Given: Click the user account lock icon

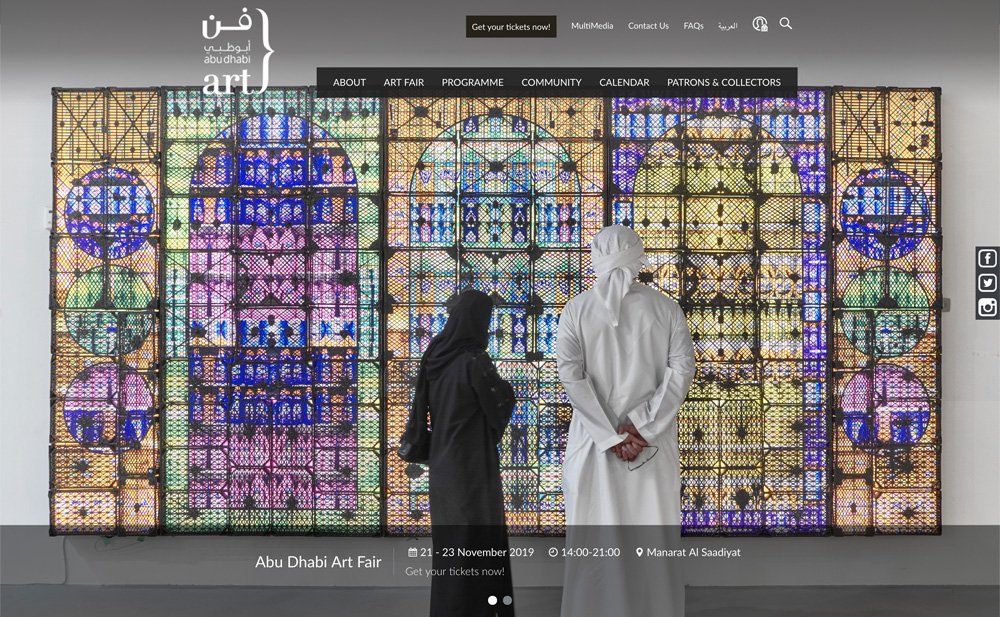Looking at the screenshot, I should click(x=760, y=24).
